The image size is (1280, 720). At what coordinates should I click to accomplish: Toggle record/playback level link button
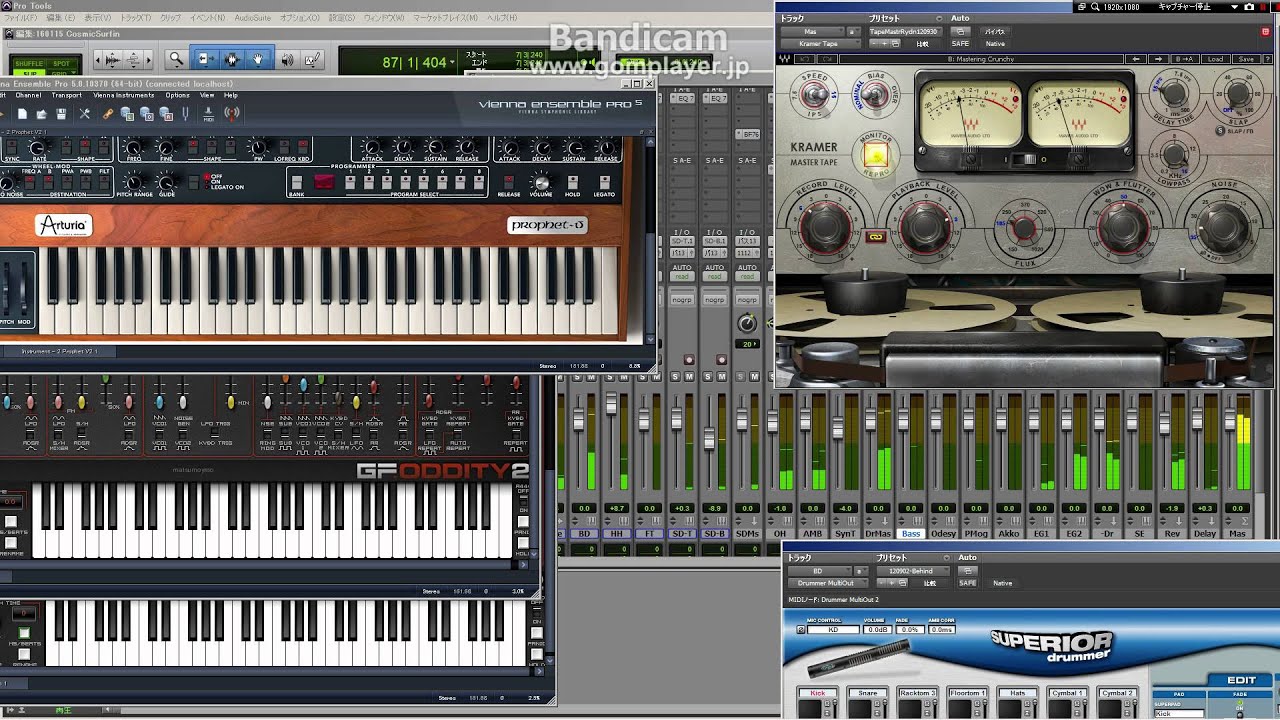click(875, 237)
